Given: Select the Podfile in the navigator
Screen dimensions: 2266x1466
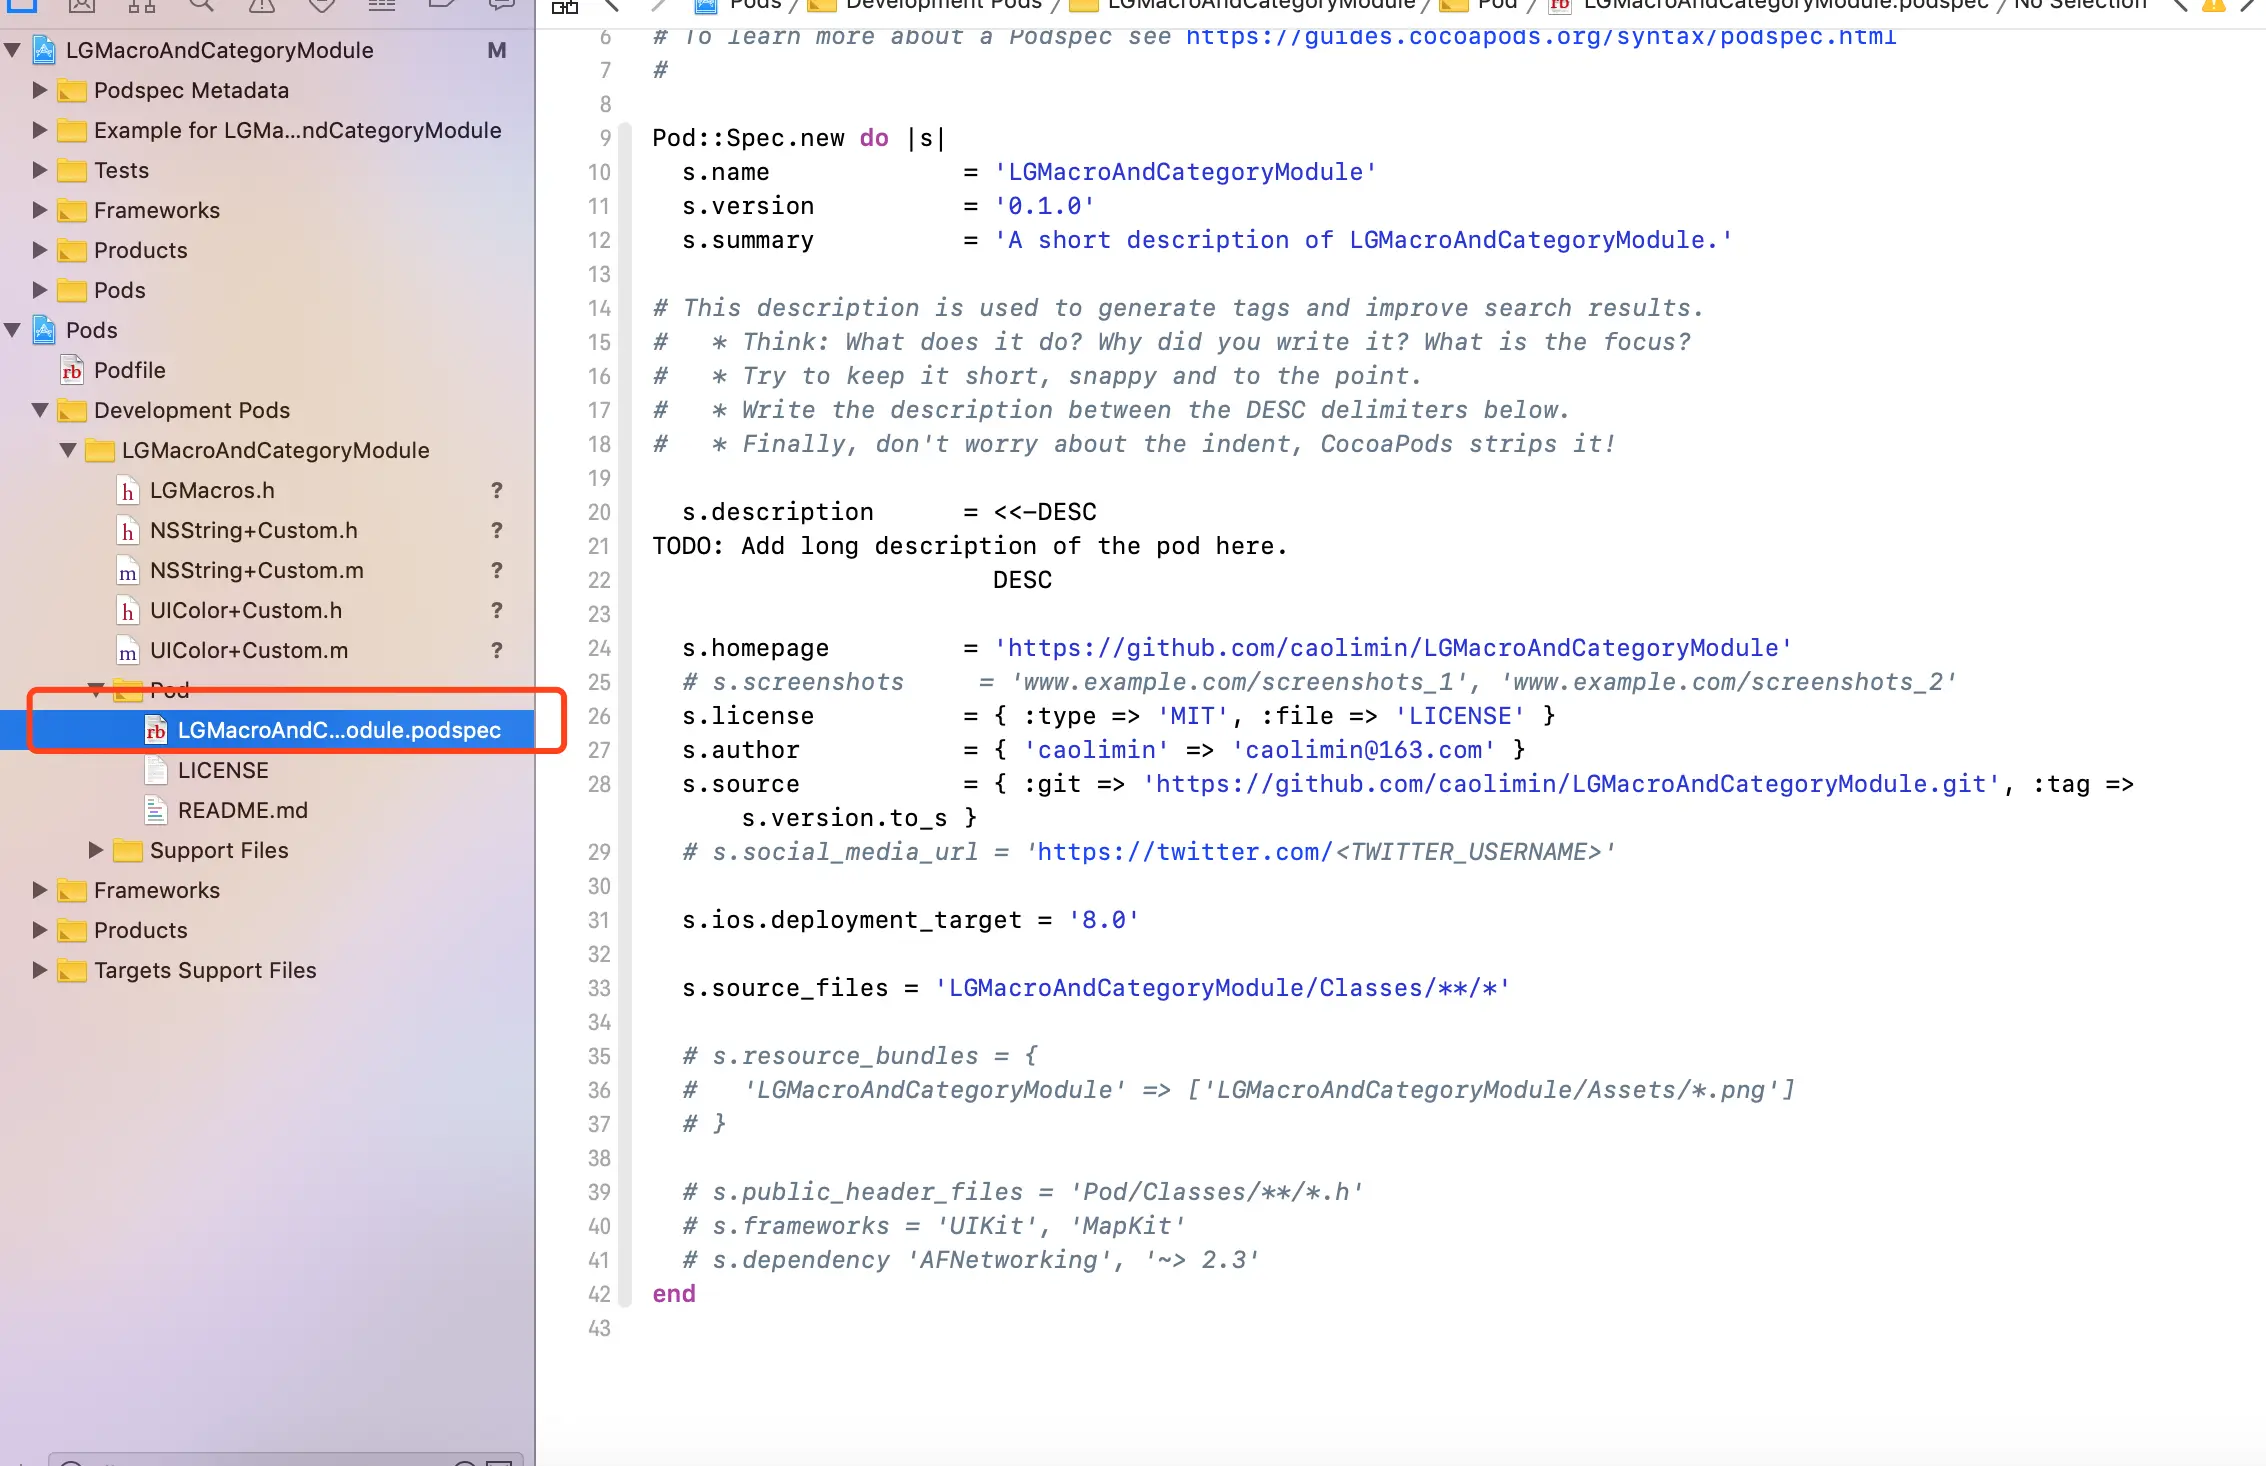Looking at the screenshot, I should tap(129, 370).
